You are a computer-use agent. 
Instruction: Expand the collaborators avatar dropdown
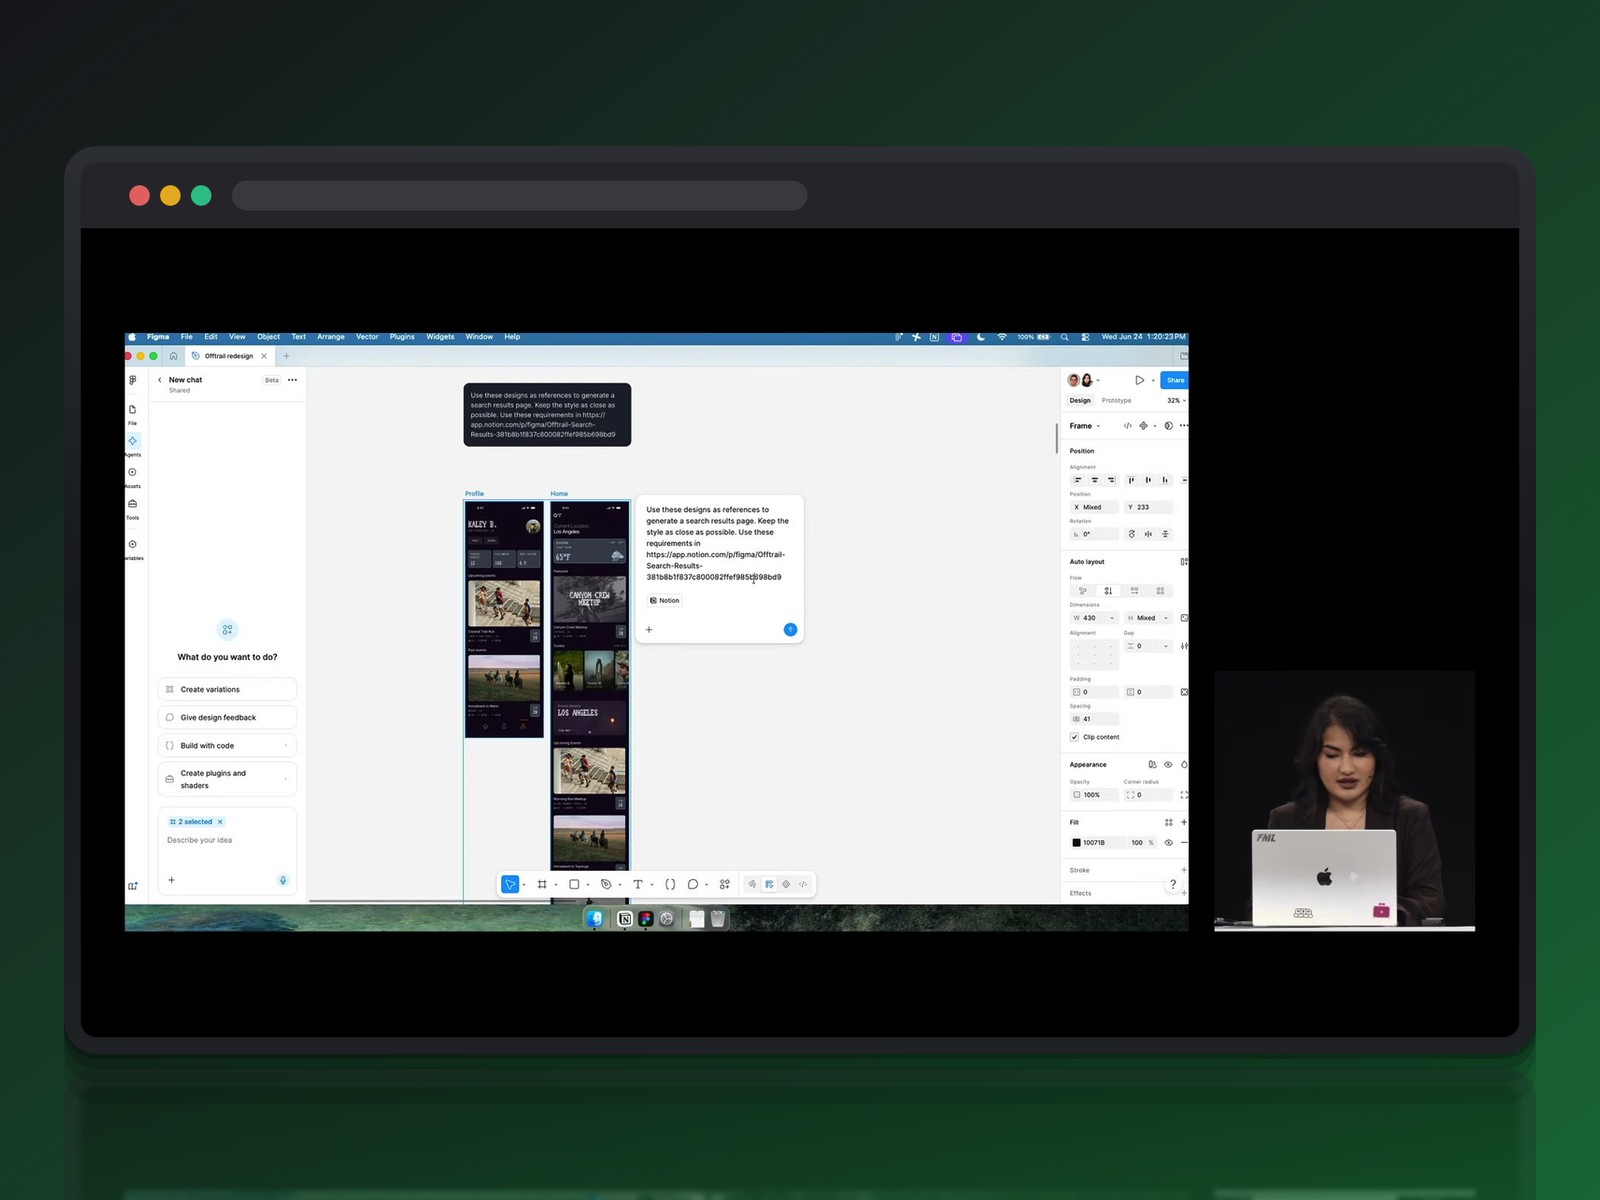(x=1098, y=380)
